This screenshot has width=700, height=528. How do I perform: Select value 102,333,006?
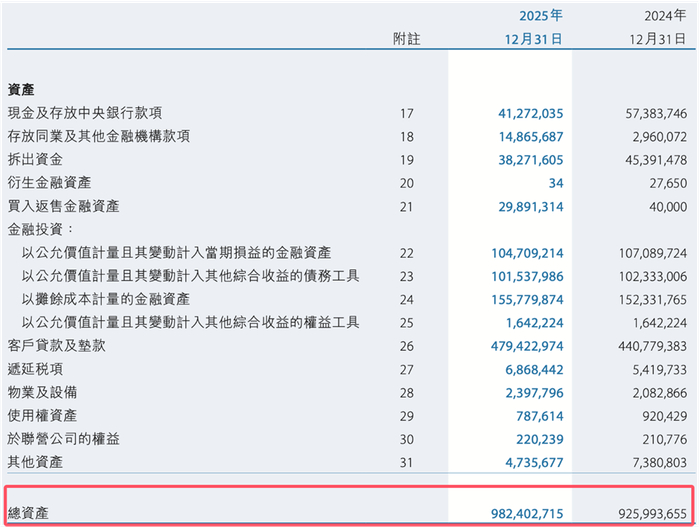(x=653, y=276)
